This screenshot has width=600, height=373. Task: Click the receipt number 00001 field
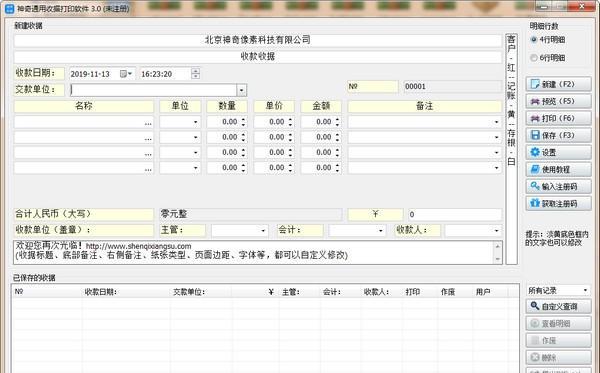click(452, 86)
